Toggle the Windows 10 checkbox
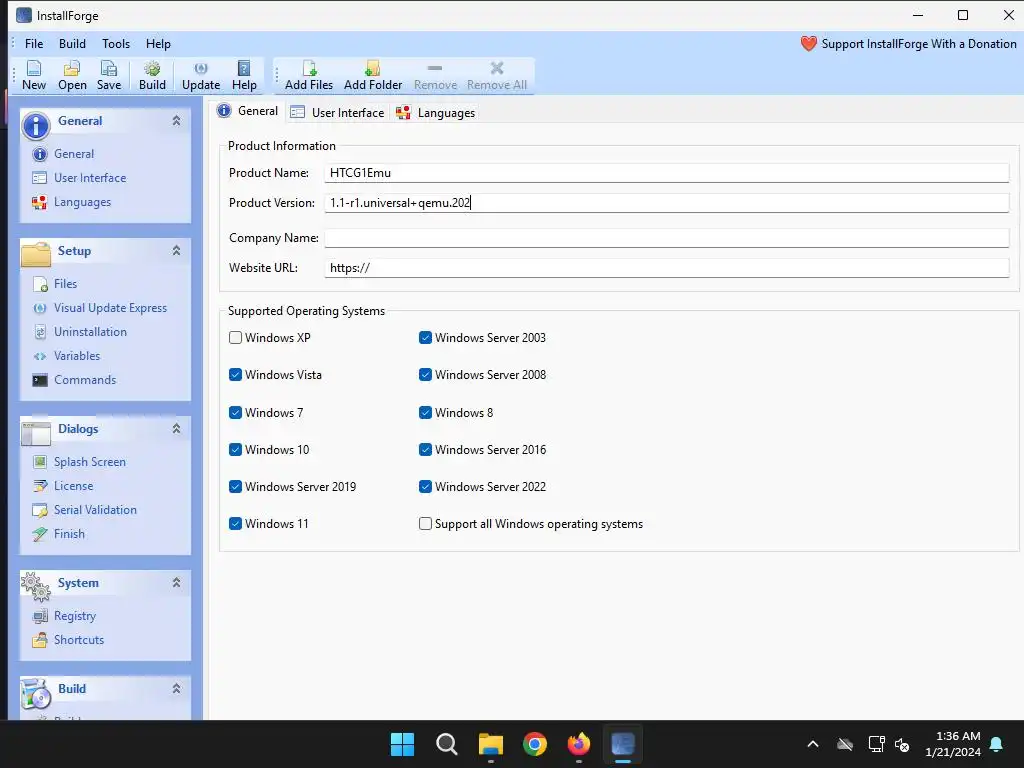 [x=236, y=450]
